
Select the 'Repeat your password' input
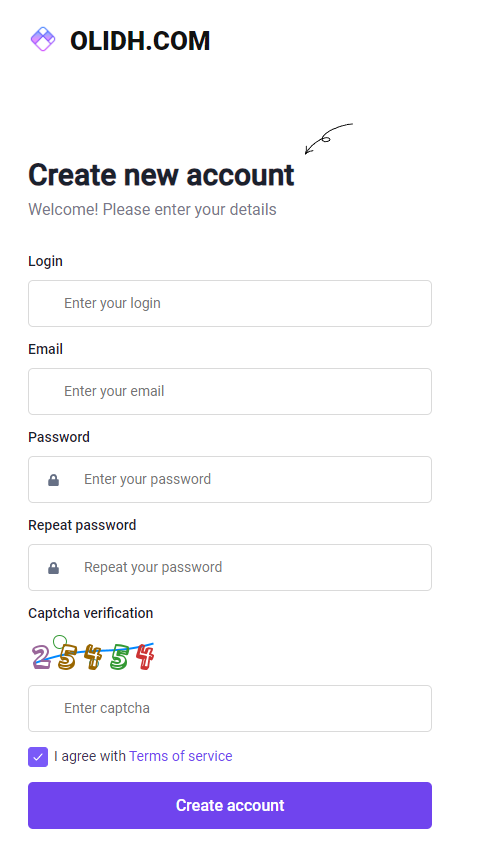(230, 568)
